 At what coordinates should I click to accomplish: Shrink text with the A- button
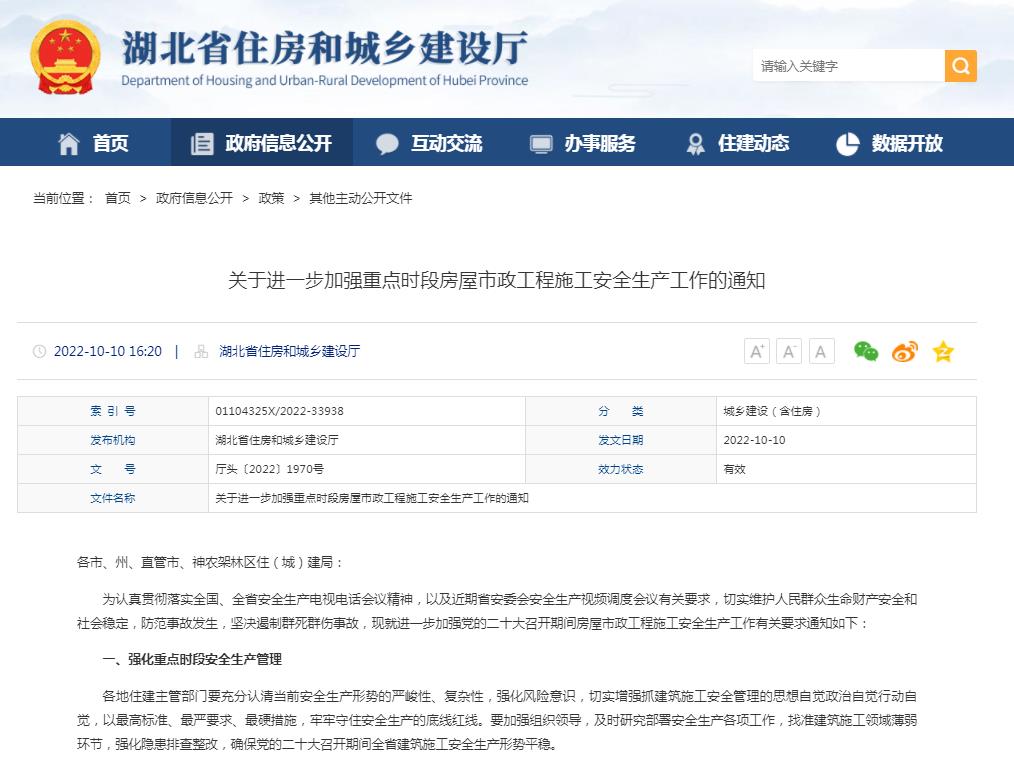(788, 350)
